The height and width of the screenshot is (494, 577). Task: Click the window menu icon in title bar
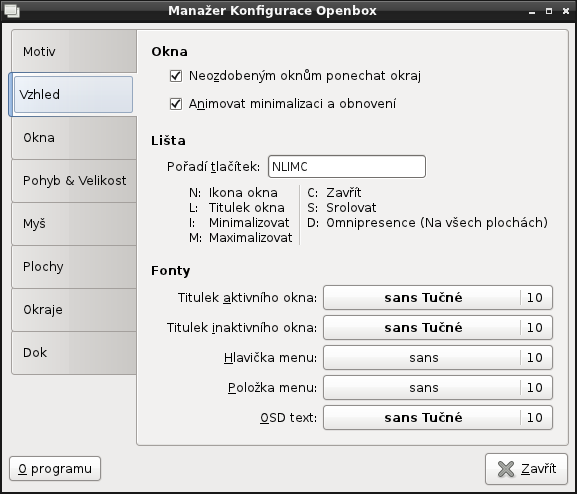11,11
